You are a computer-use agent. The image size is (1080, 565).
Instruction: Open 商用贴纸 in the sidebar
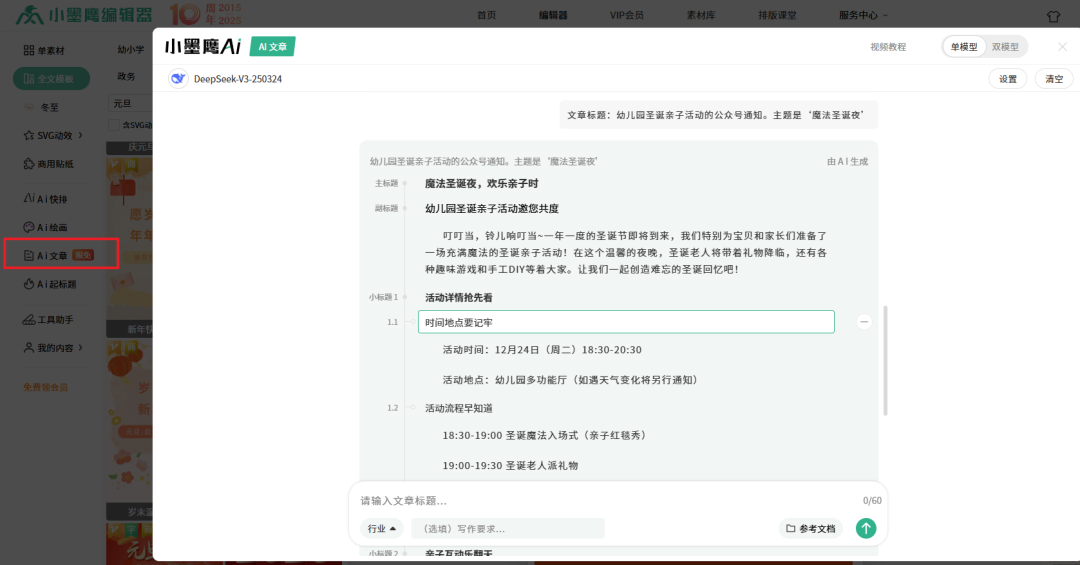48,164
